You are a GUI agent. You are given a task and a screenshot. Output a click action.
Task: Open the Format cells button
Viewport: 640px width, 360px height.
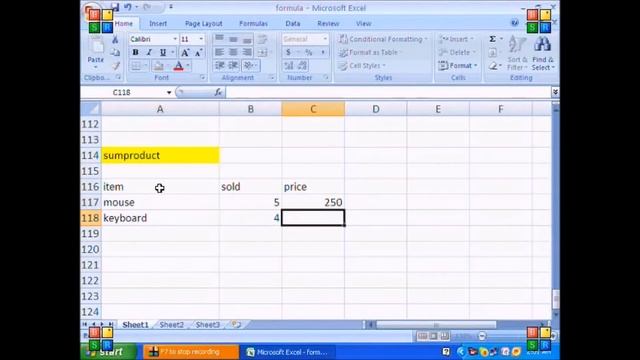458,66
